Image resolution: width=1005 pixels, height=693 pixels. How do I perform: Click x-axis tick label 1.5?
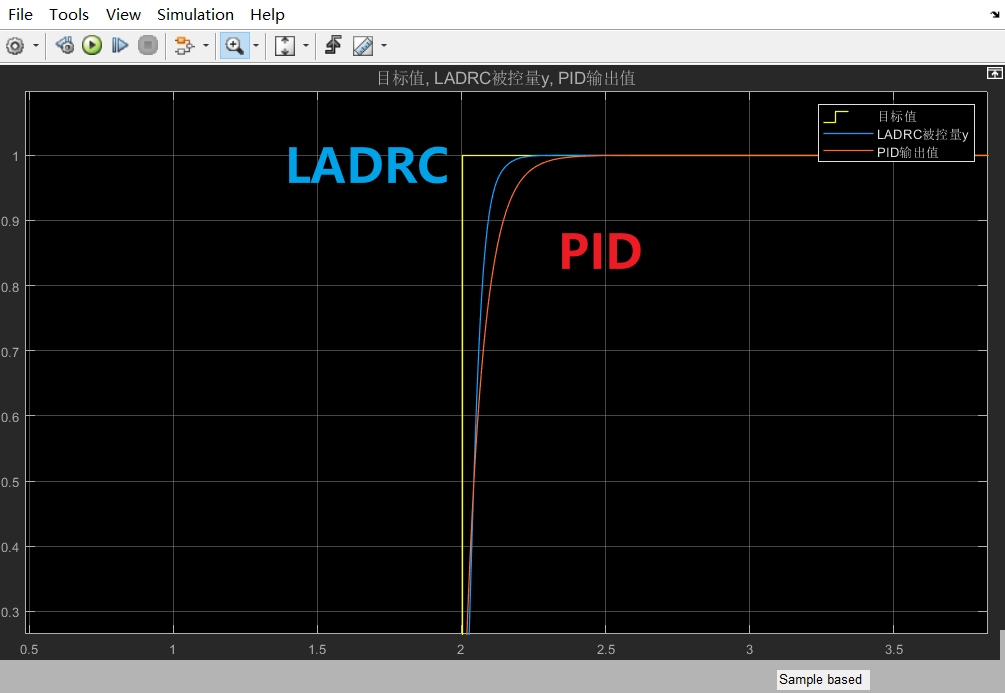point(317,649)
